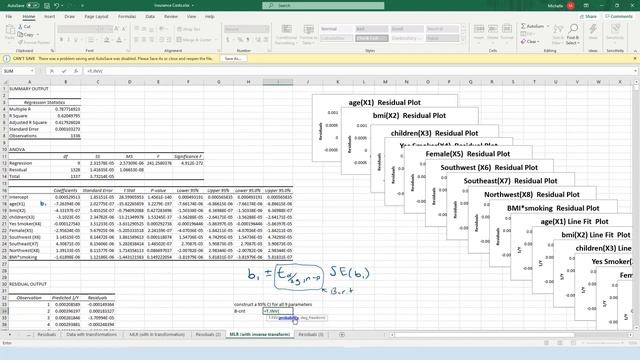640x360 pixels.
Task: Click the Undo icon
Action: click(x=57, y=6)
